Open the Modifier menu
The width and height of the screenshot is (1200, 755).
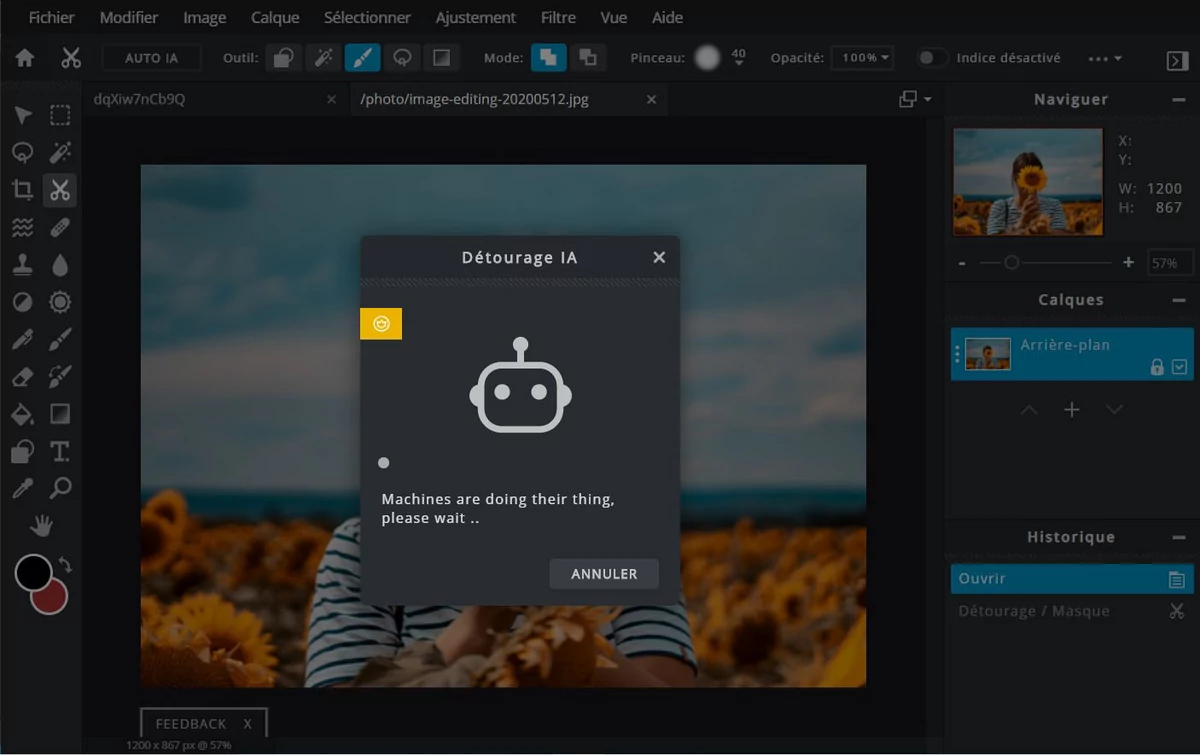pos(129,17)
